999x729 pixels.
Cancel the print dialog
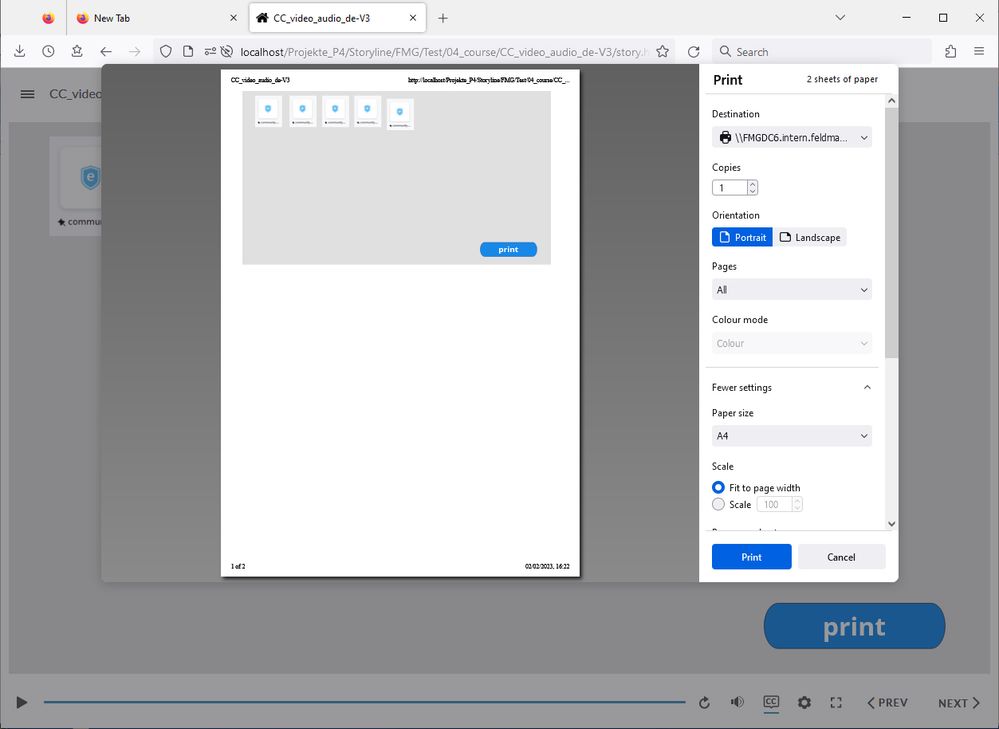pyautogui.click(x=841, y=557)
